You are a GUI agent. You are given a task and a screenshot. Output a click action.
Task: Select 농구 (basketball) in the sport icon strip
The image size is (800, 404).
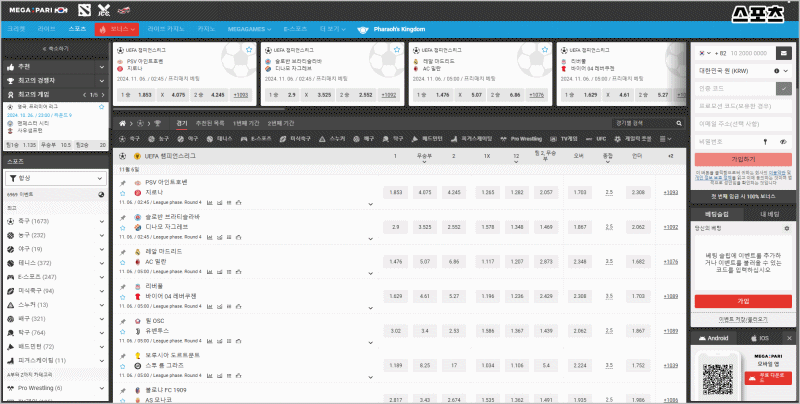pos(159,139)
